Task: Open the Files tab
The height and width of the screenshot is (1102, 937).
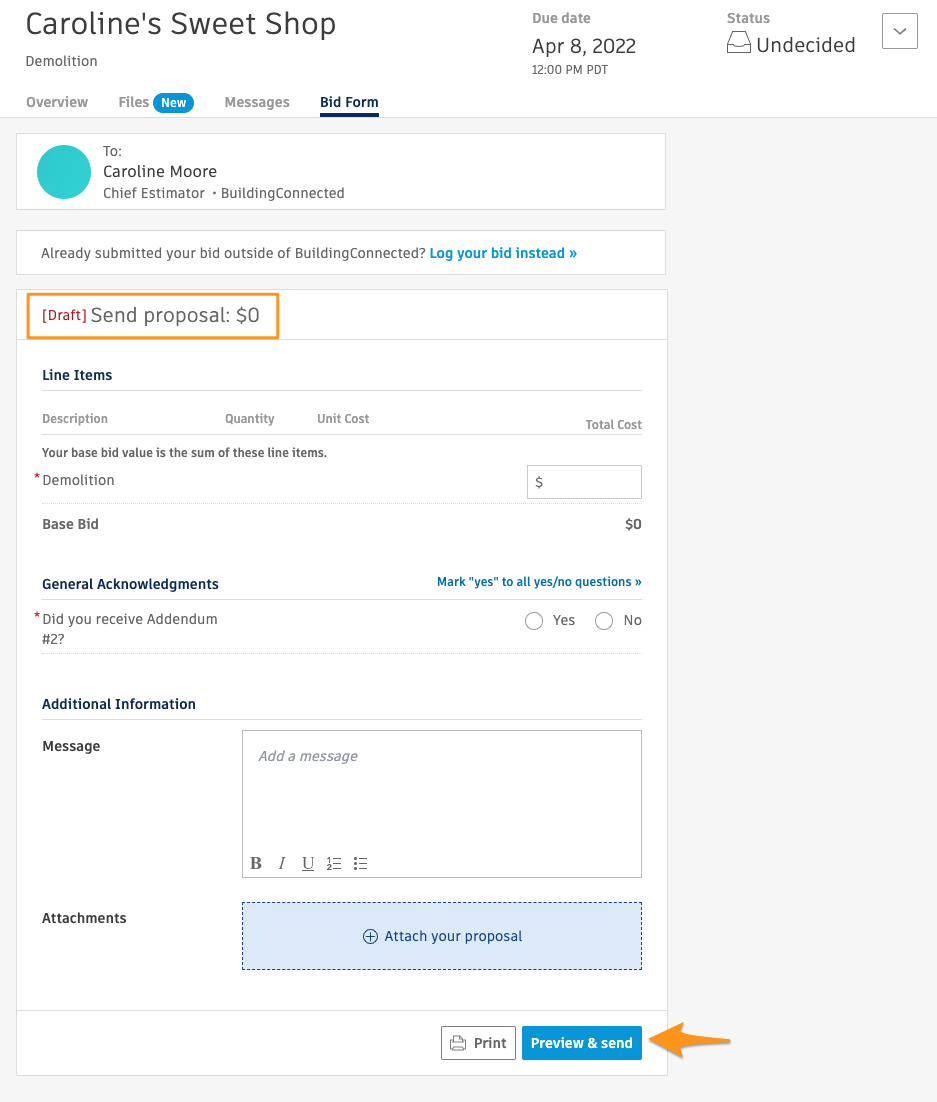Action: pos(134,102)
